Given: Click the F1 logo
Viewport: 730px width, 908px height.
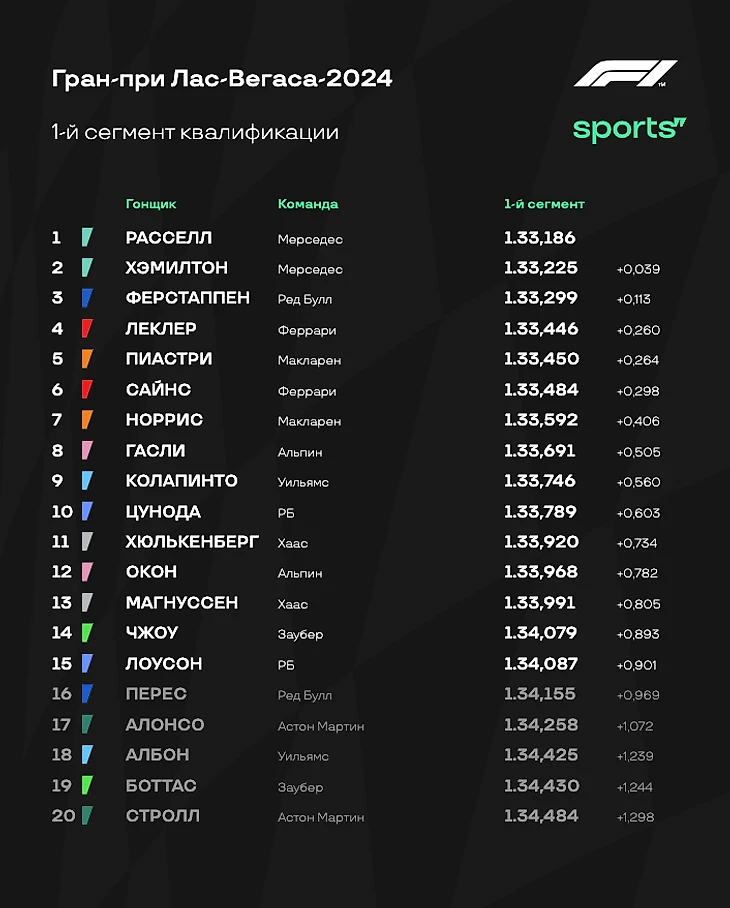Looking at the screenshot, I should pos(625,74).
